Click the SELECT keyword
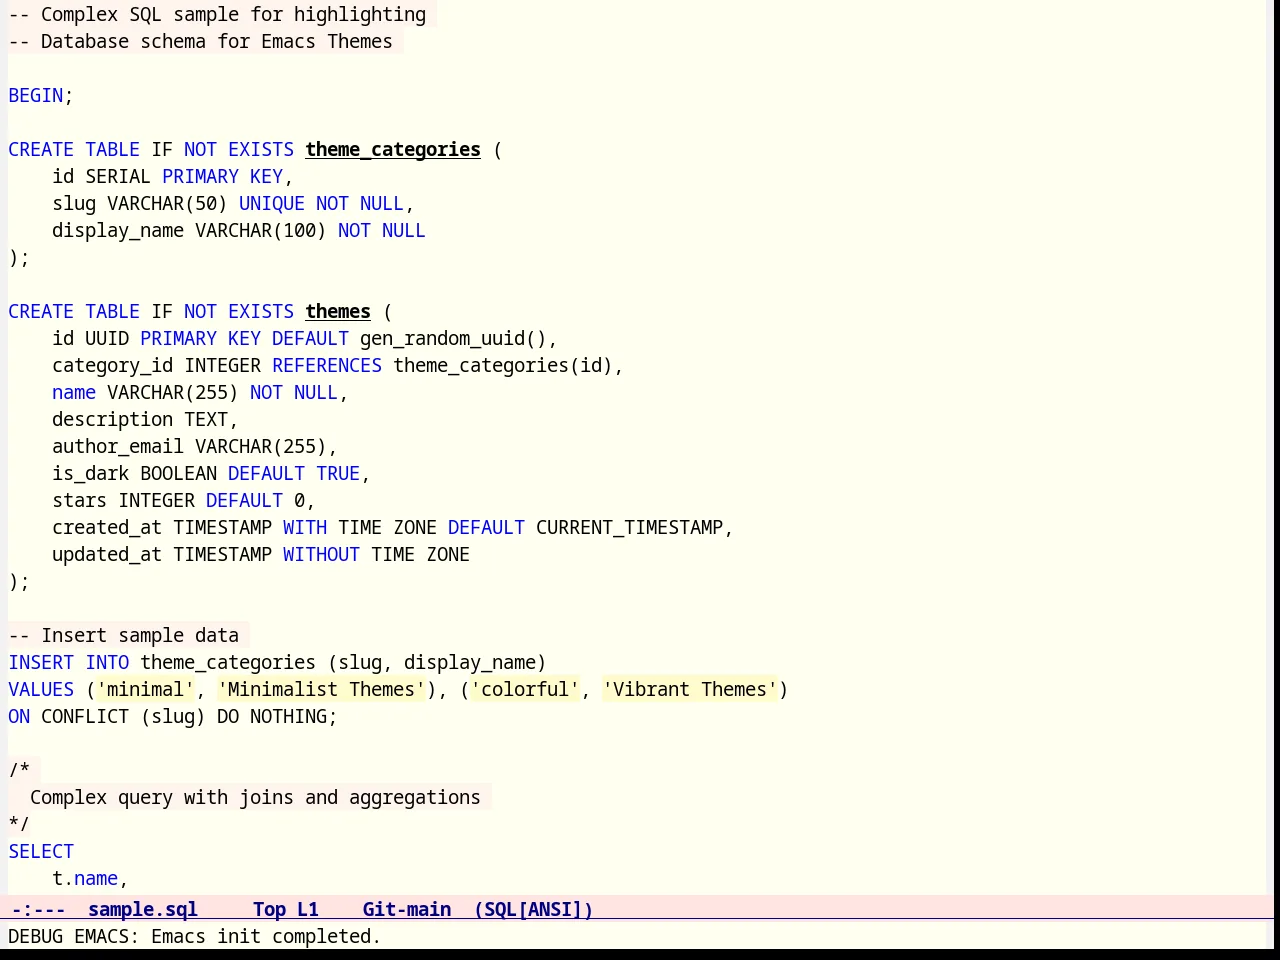Image resolution: width=1280 pixels, height=960 pixels. coord(41,851)
